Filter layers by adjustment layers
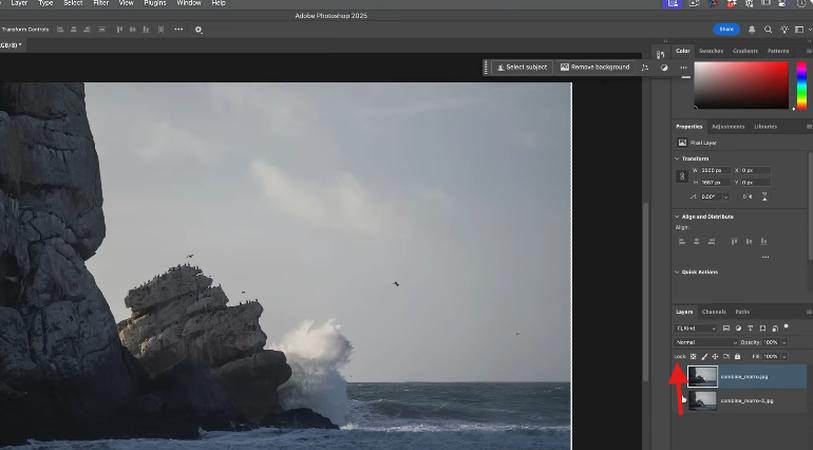Screen dimensions: 813x450 tap(738, 328)
